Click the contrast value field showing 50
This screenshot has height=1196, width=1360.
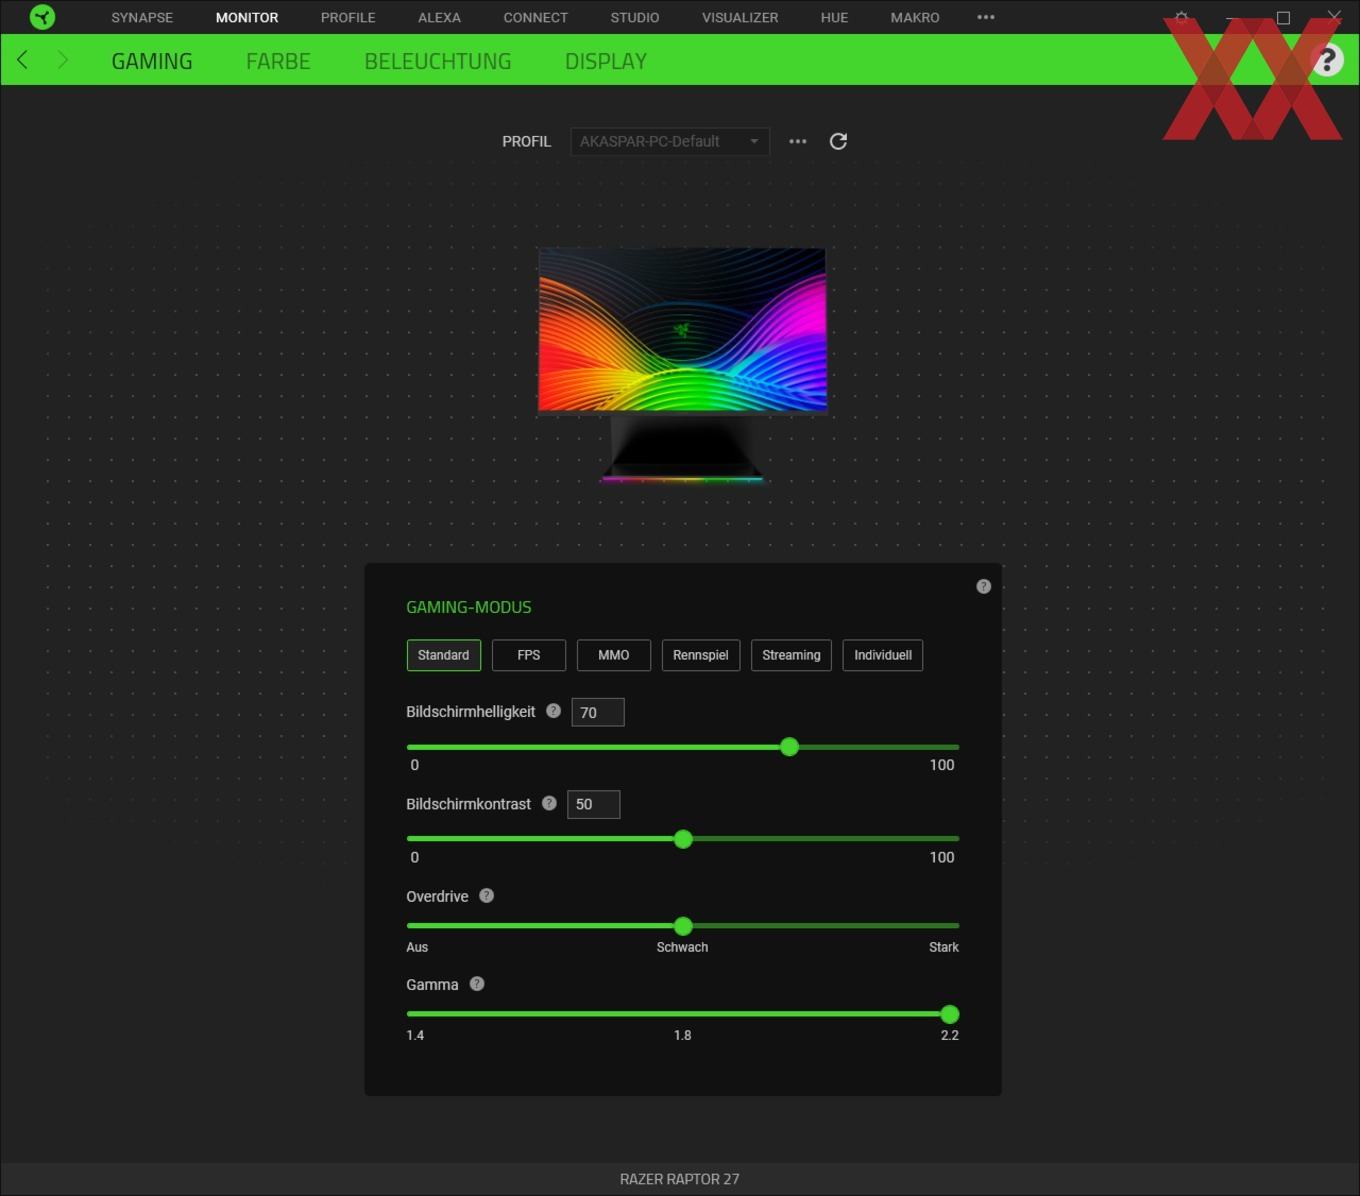(x=594, y=804)
